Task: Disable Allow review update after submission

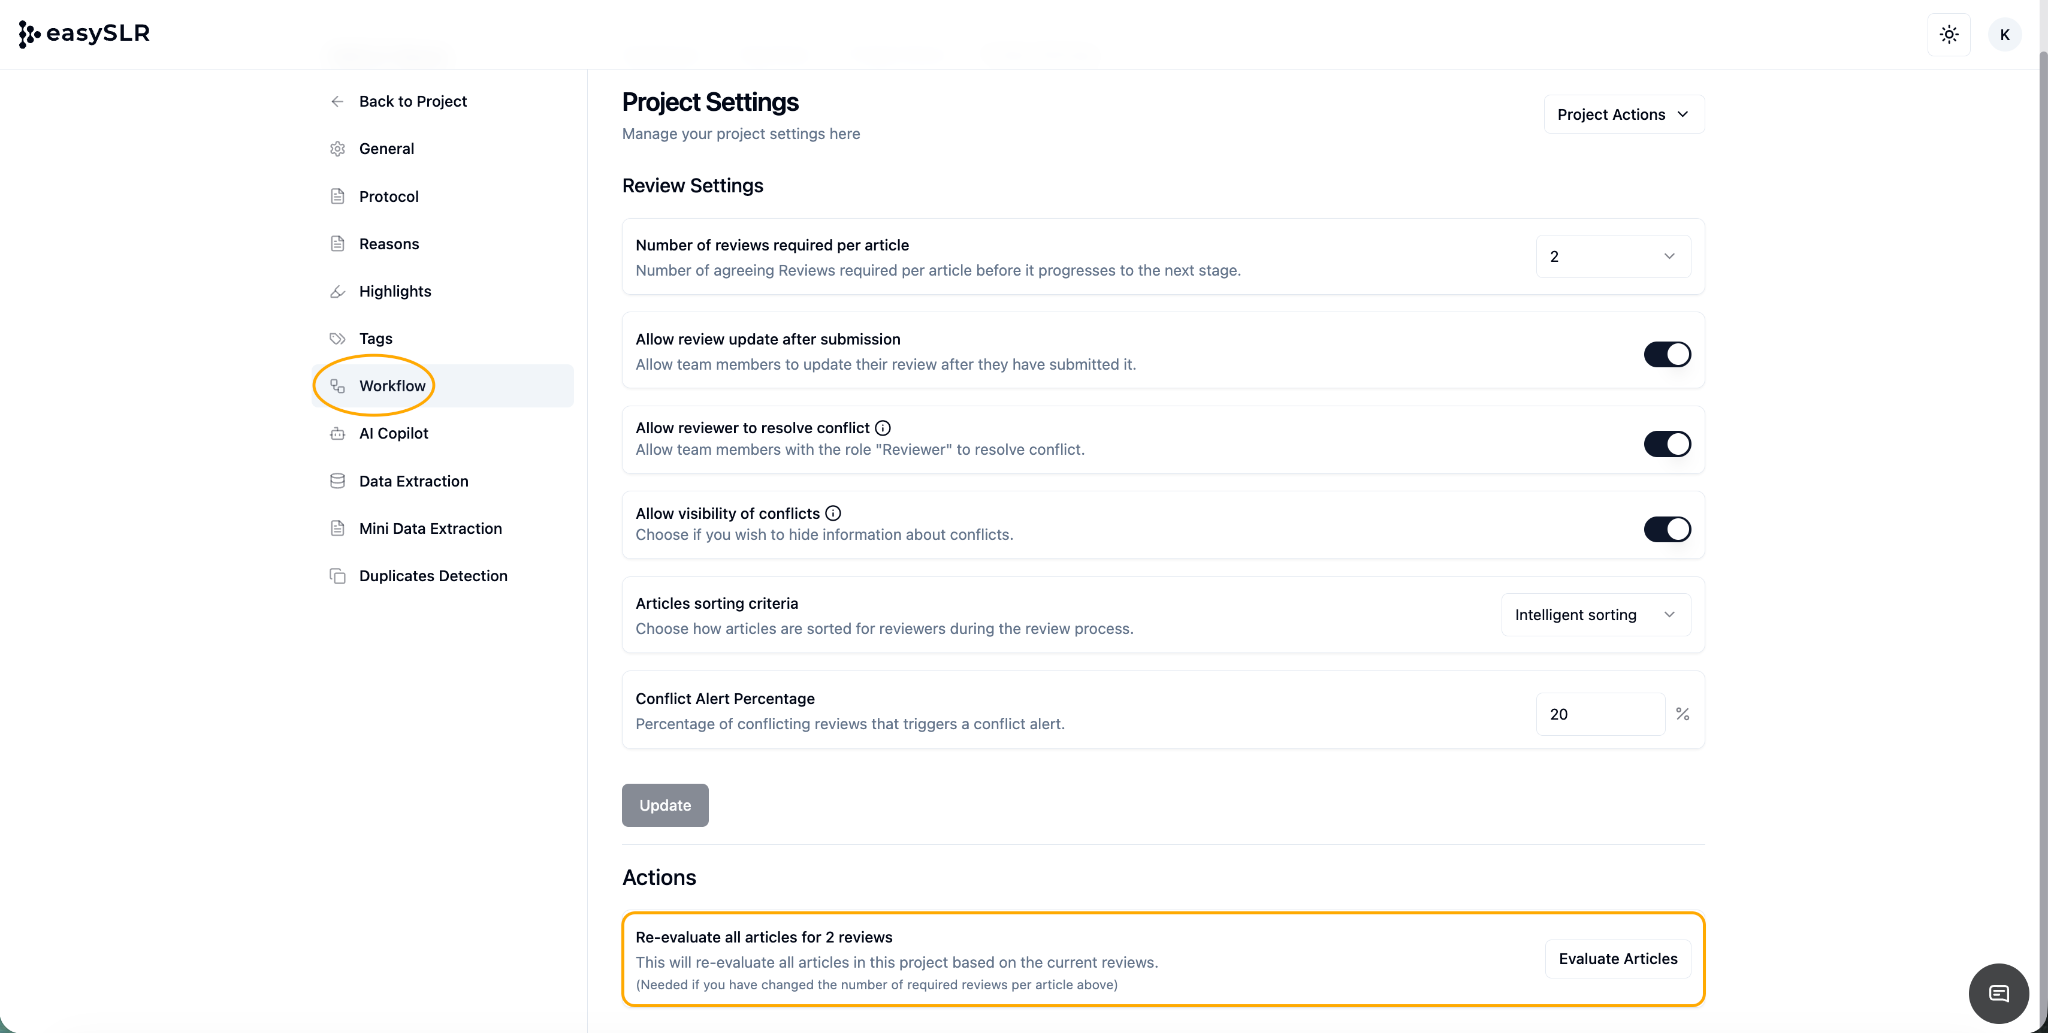Action: (x=1666, y=355)
